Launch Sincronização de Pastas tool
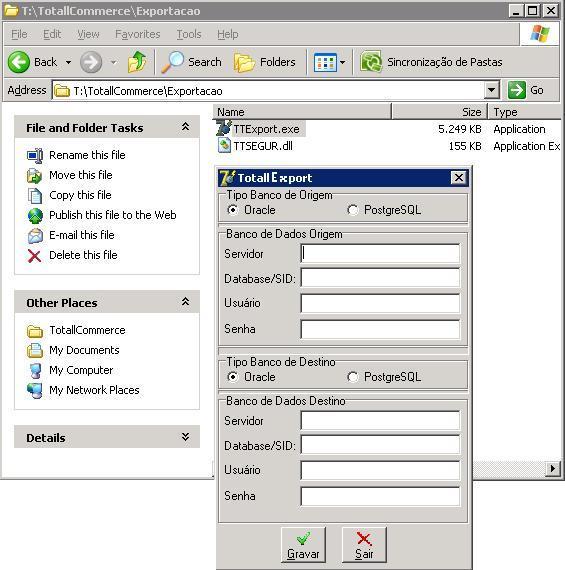Screen dimensions: 565x570 (431, 62)
